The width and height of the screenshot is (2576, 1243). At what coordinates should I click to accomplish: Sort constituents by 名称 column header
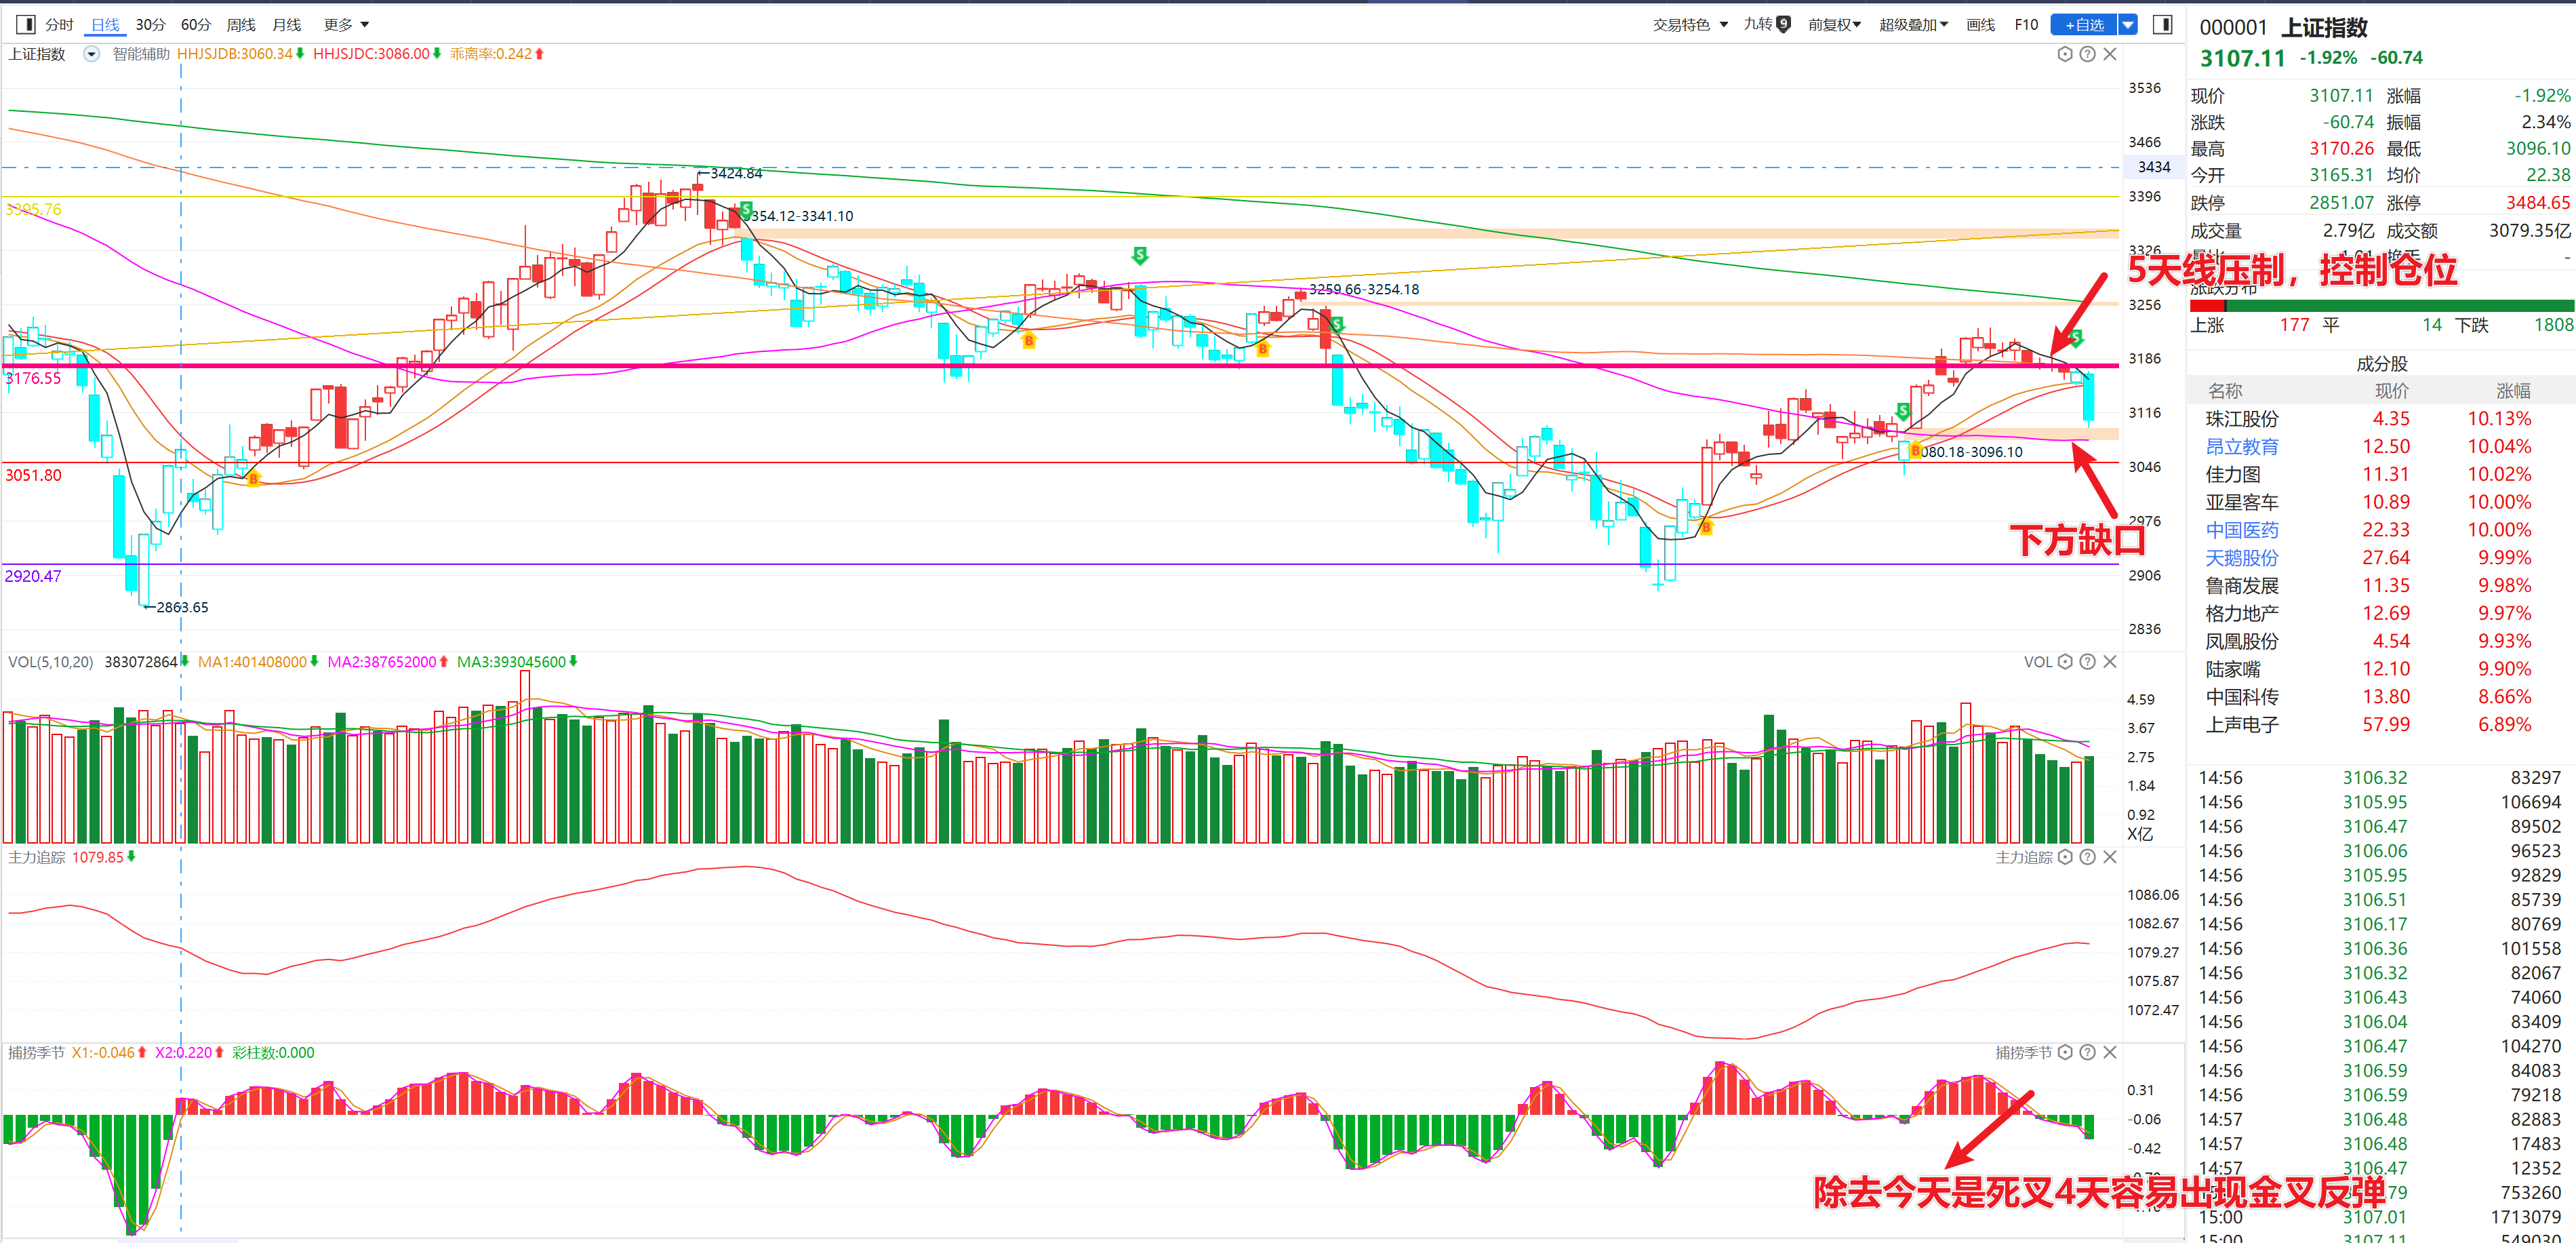(x=2225, y=391)
